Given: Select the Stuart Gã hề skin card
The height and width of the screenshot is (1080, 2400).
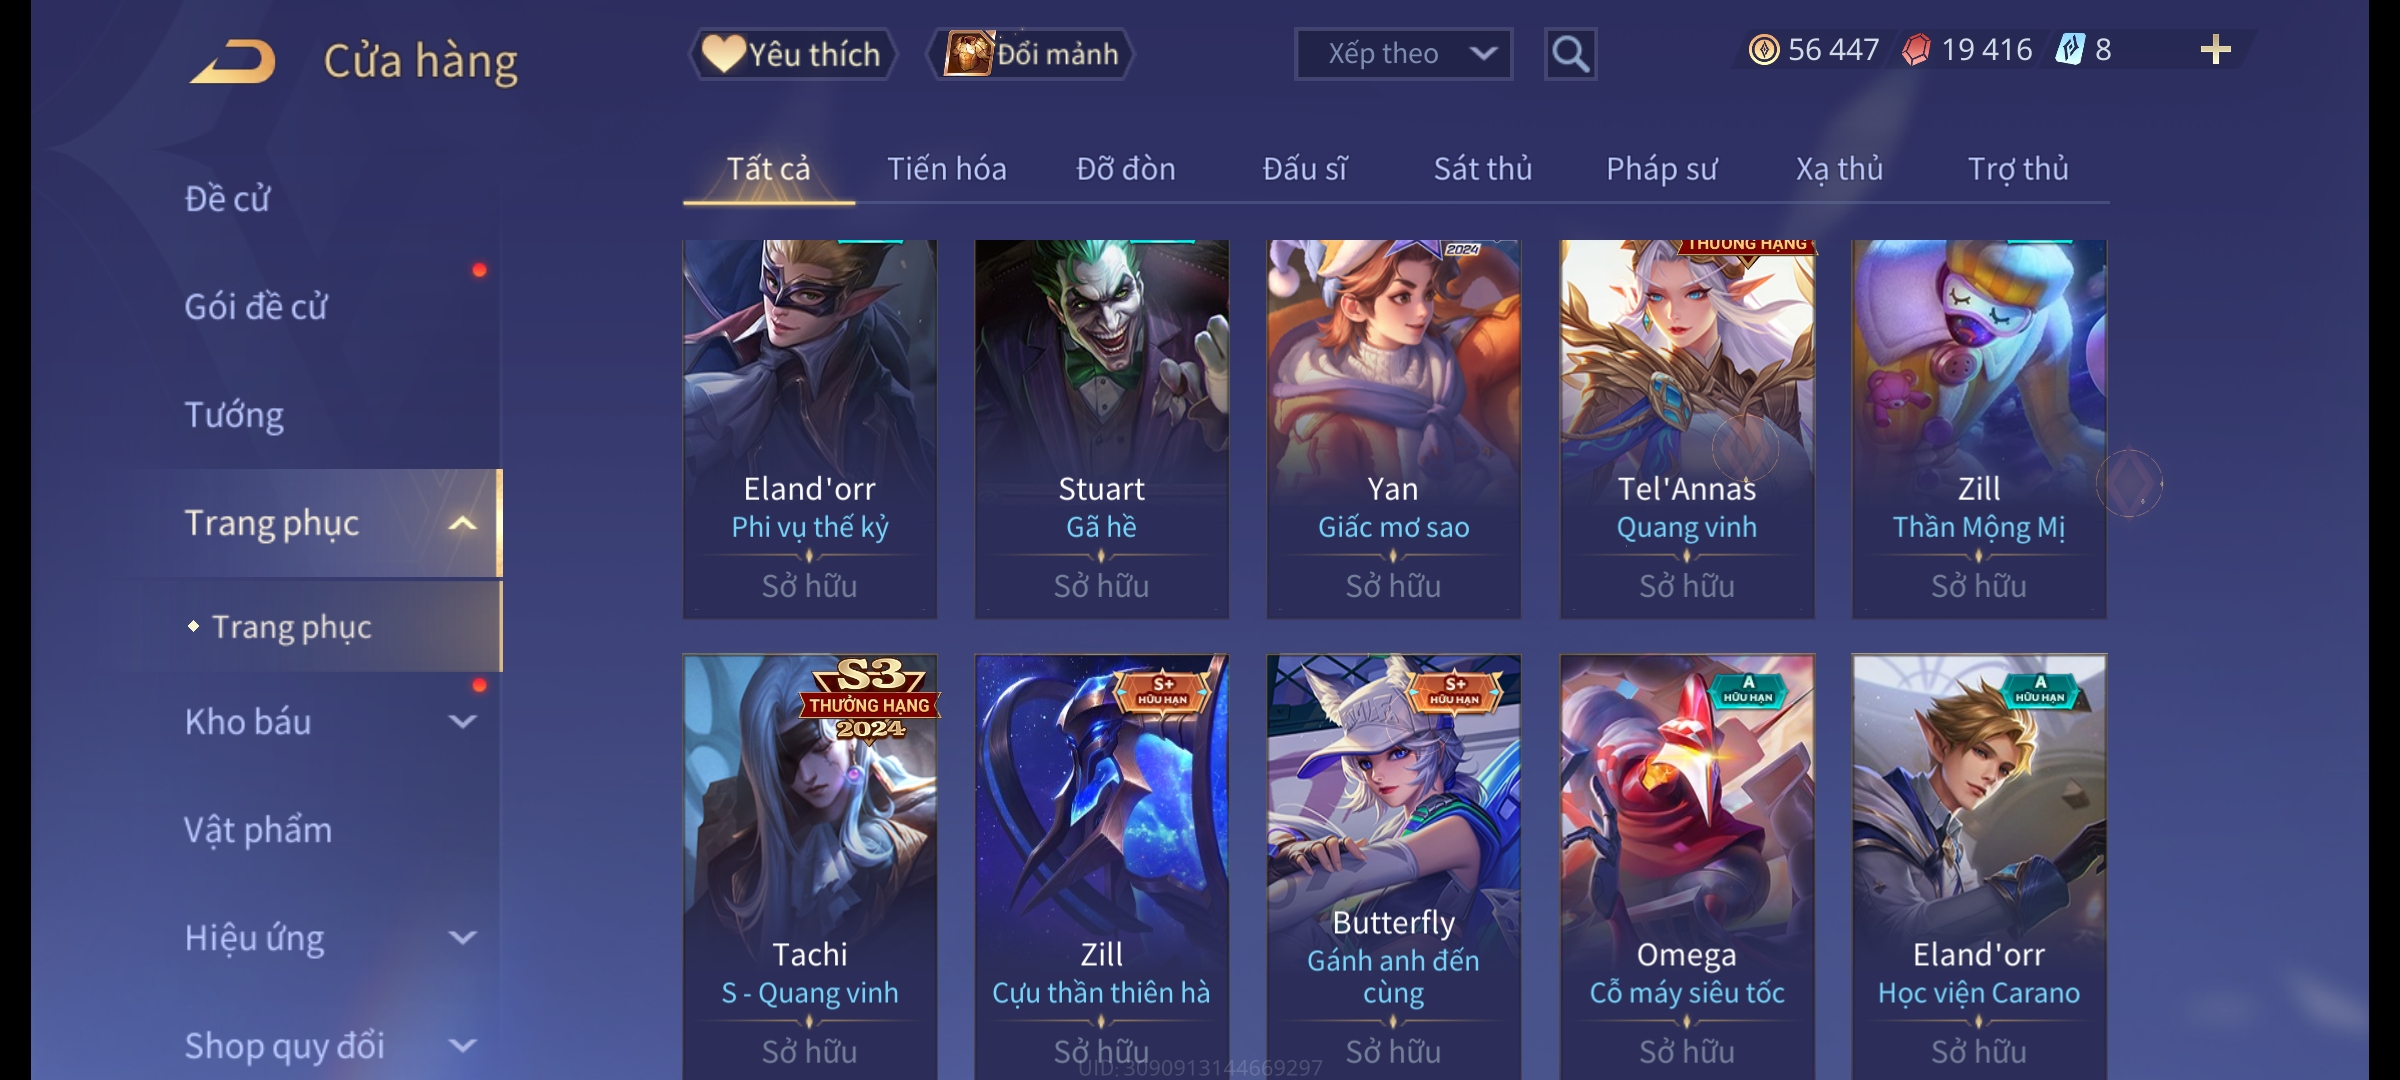Looking at the screenshot, I should coord(1101,428).
